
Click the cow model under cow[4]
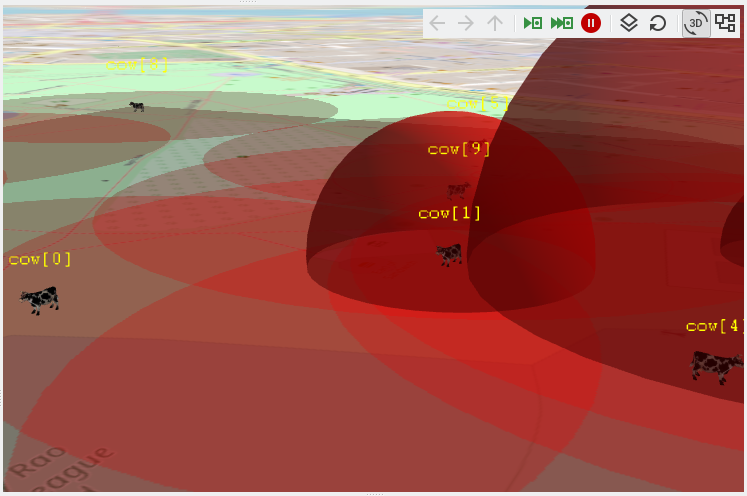click(x=716, y=367)
